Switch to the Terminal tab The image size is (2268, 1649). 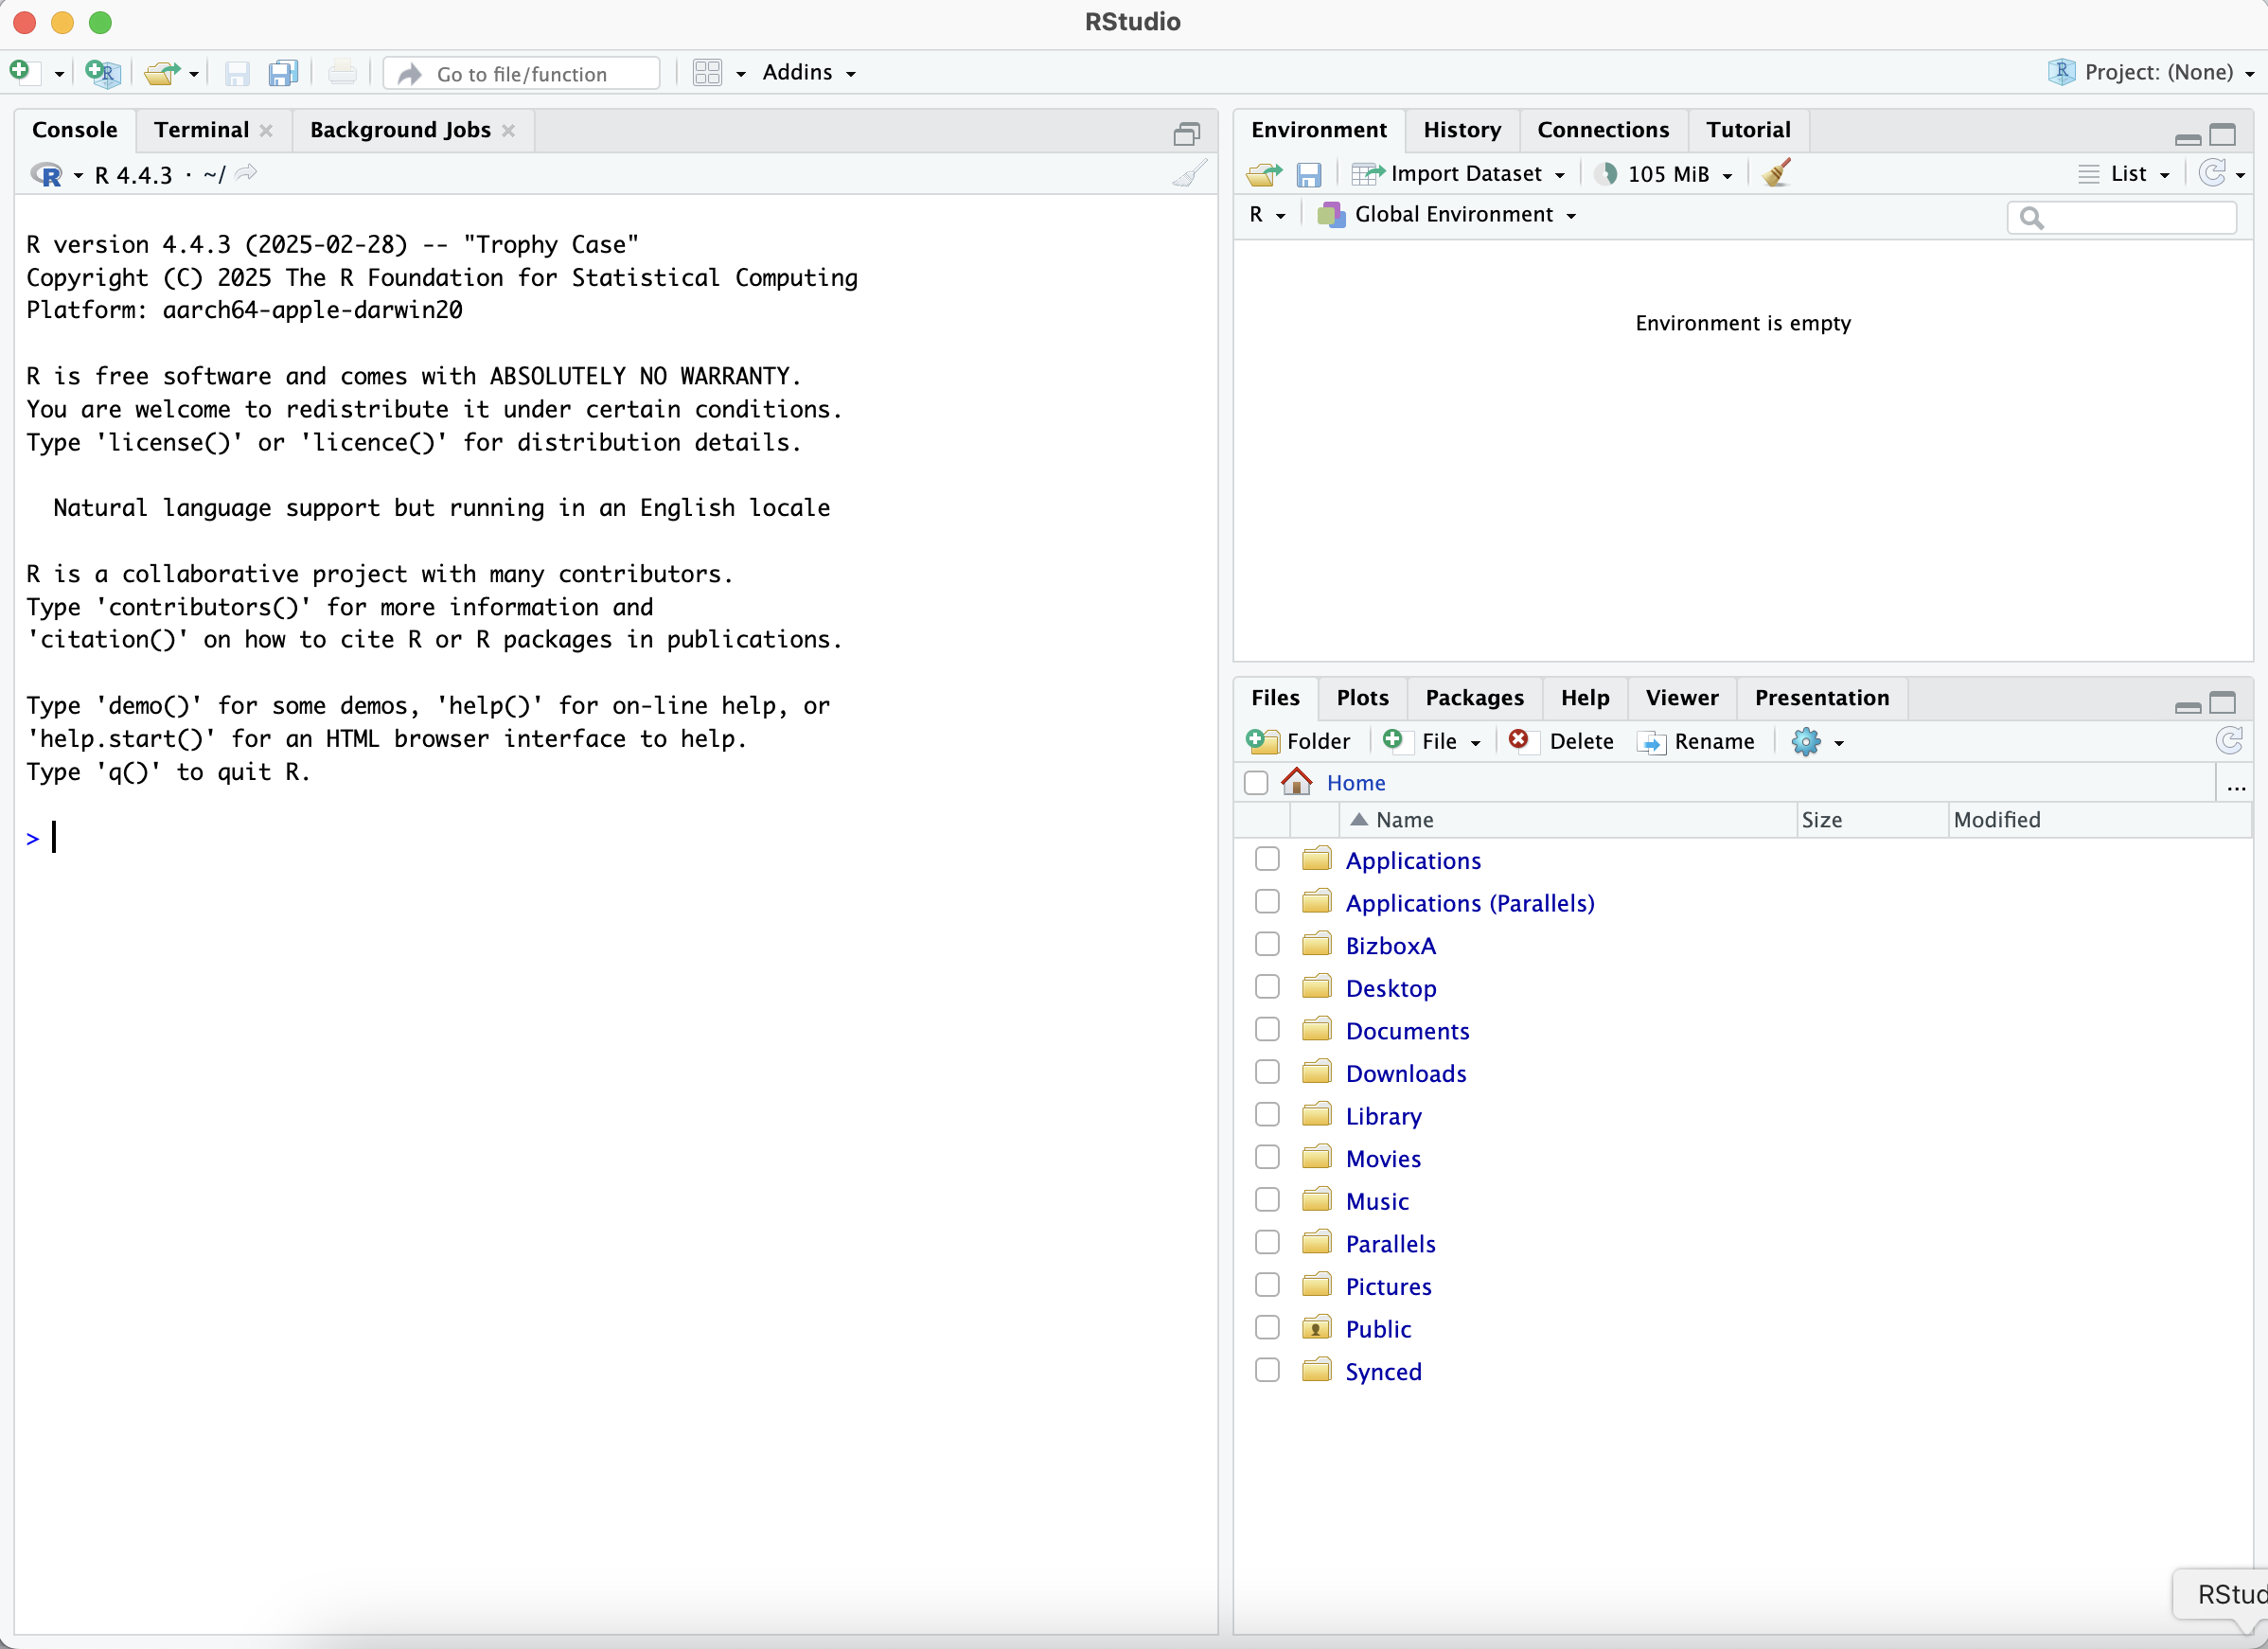(x=201, y=130)
